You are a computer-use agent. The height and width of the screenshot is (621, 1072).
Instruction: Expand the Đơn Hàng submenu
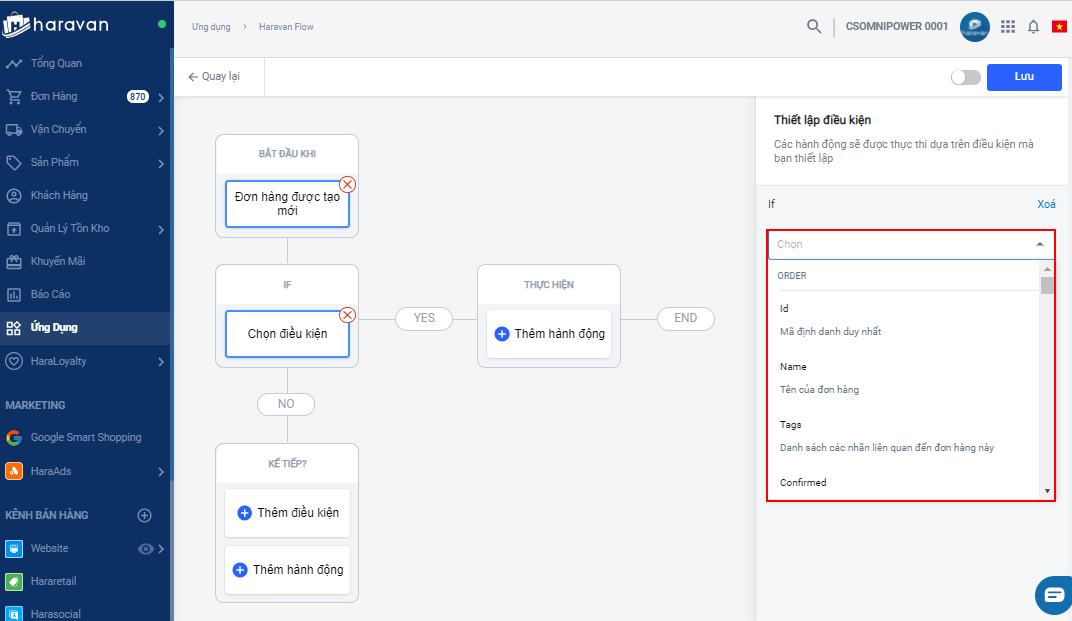[161, 97]
